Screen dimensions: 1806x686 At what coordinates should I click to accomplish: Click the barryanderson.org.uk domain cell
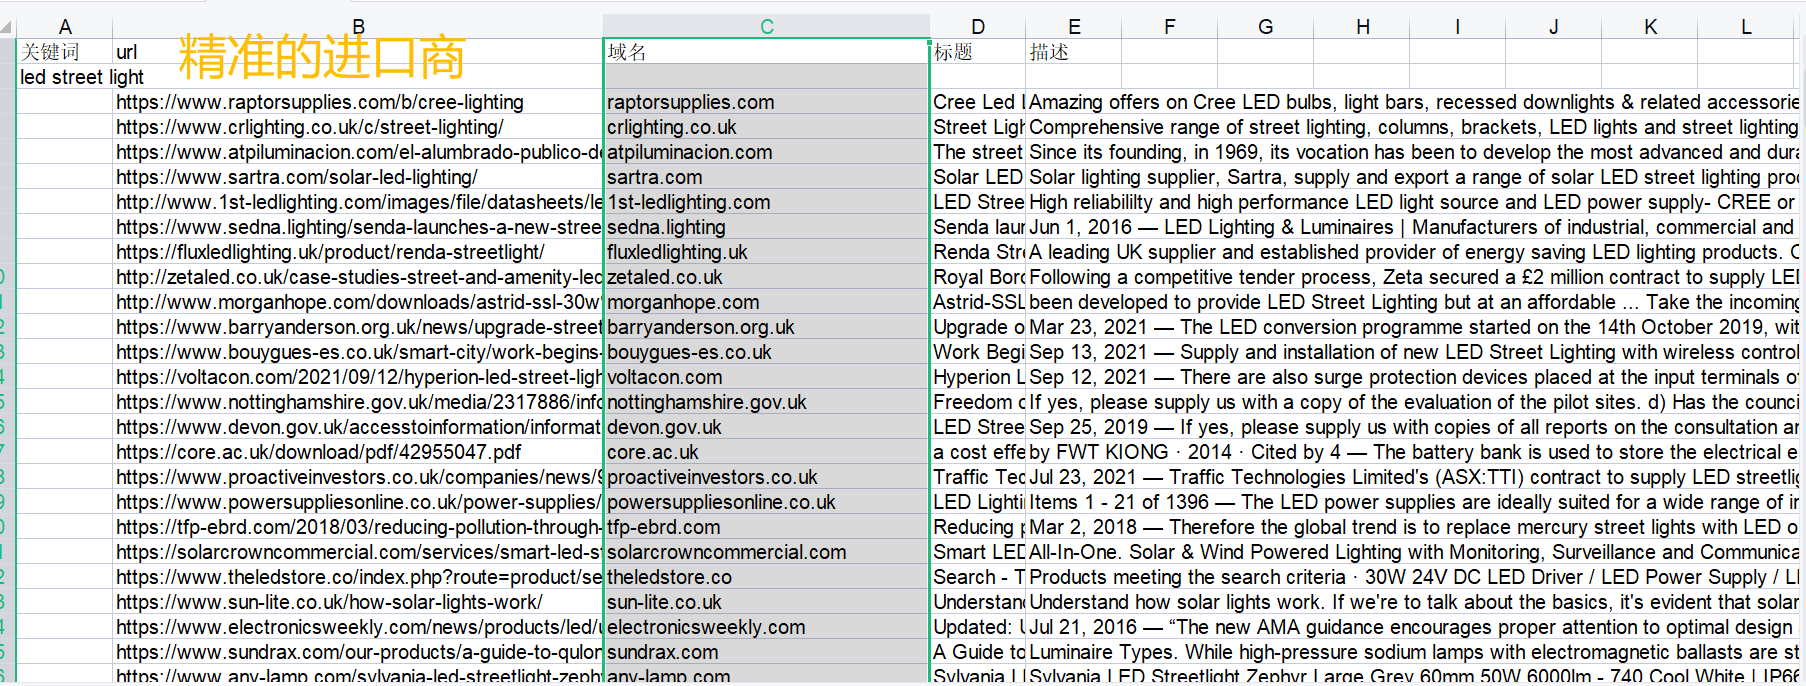click(x=767, y=327)
